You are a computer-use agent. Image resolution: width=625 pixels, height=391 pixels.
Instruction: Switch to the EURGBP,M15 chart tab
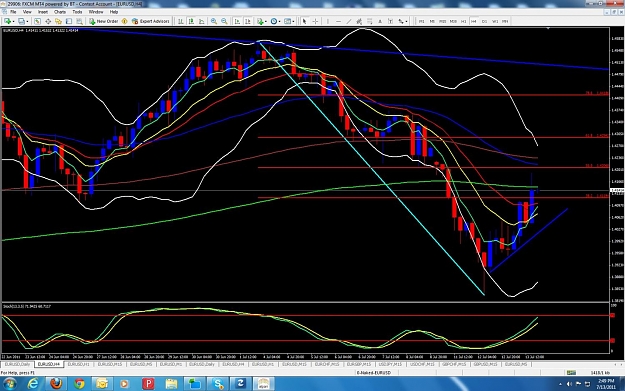[358, 364]
